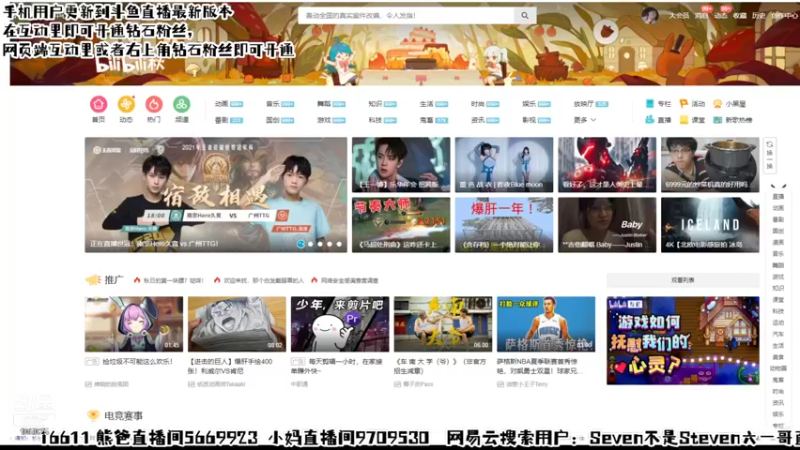Click 大会员 in the top bar

tap(679, 16)
